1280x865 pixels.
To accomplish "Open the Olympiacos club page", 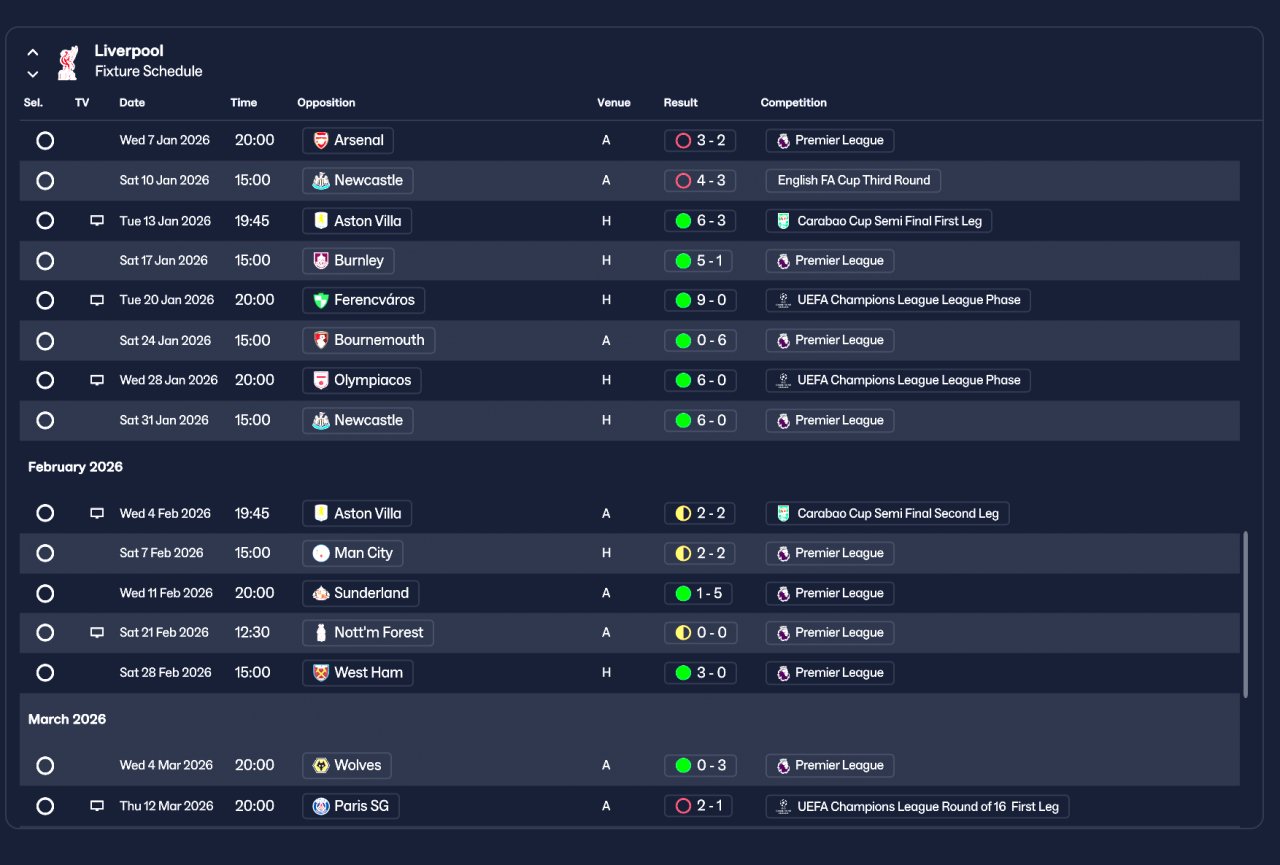I will coord(362,380).
